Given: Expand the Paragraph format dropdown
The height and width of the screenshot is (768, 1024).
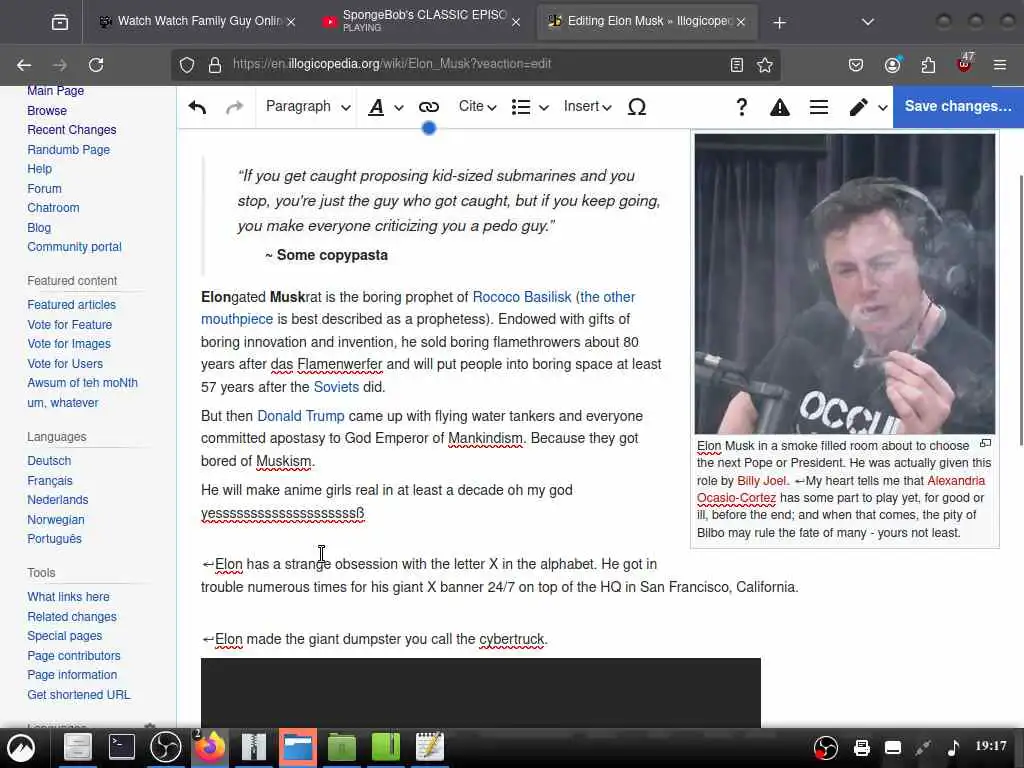Looking at the screenshot, I should click(x=308, y=107).
